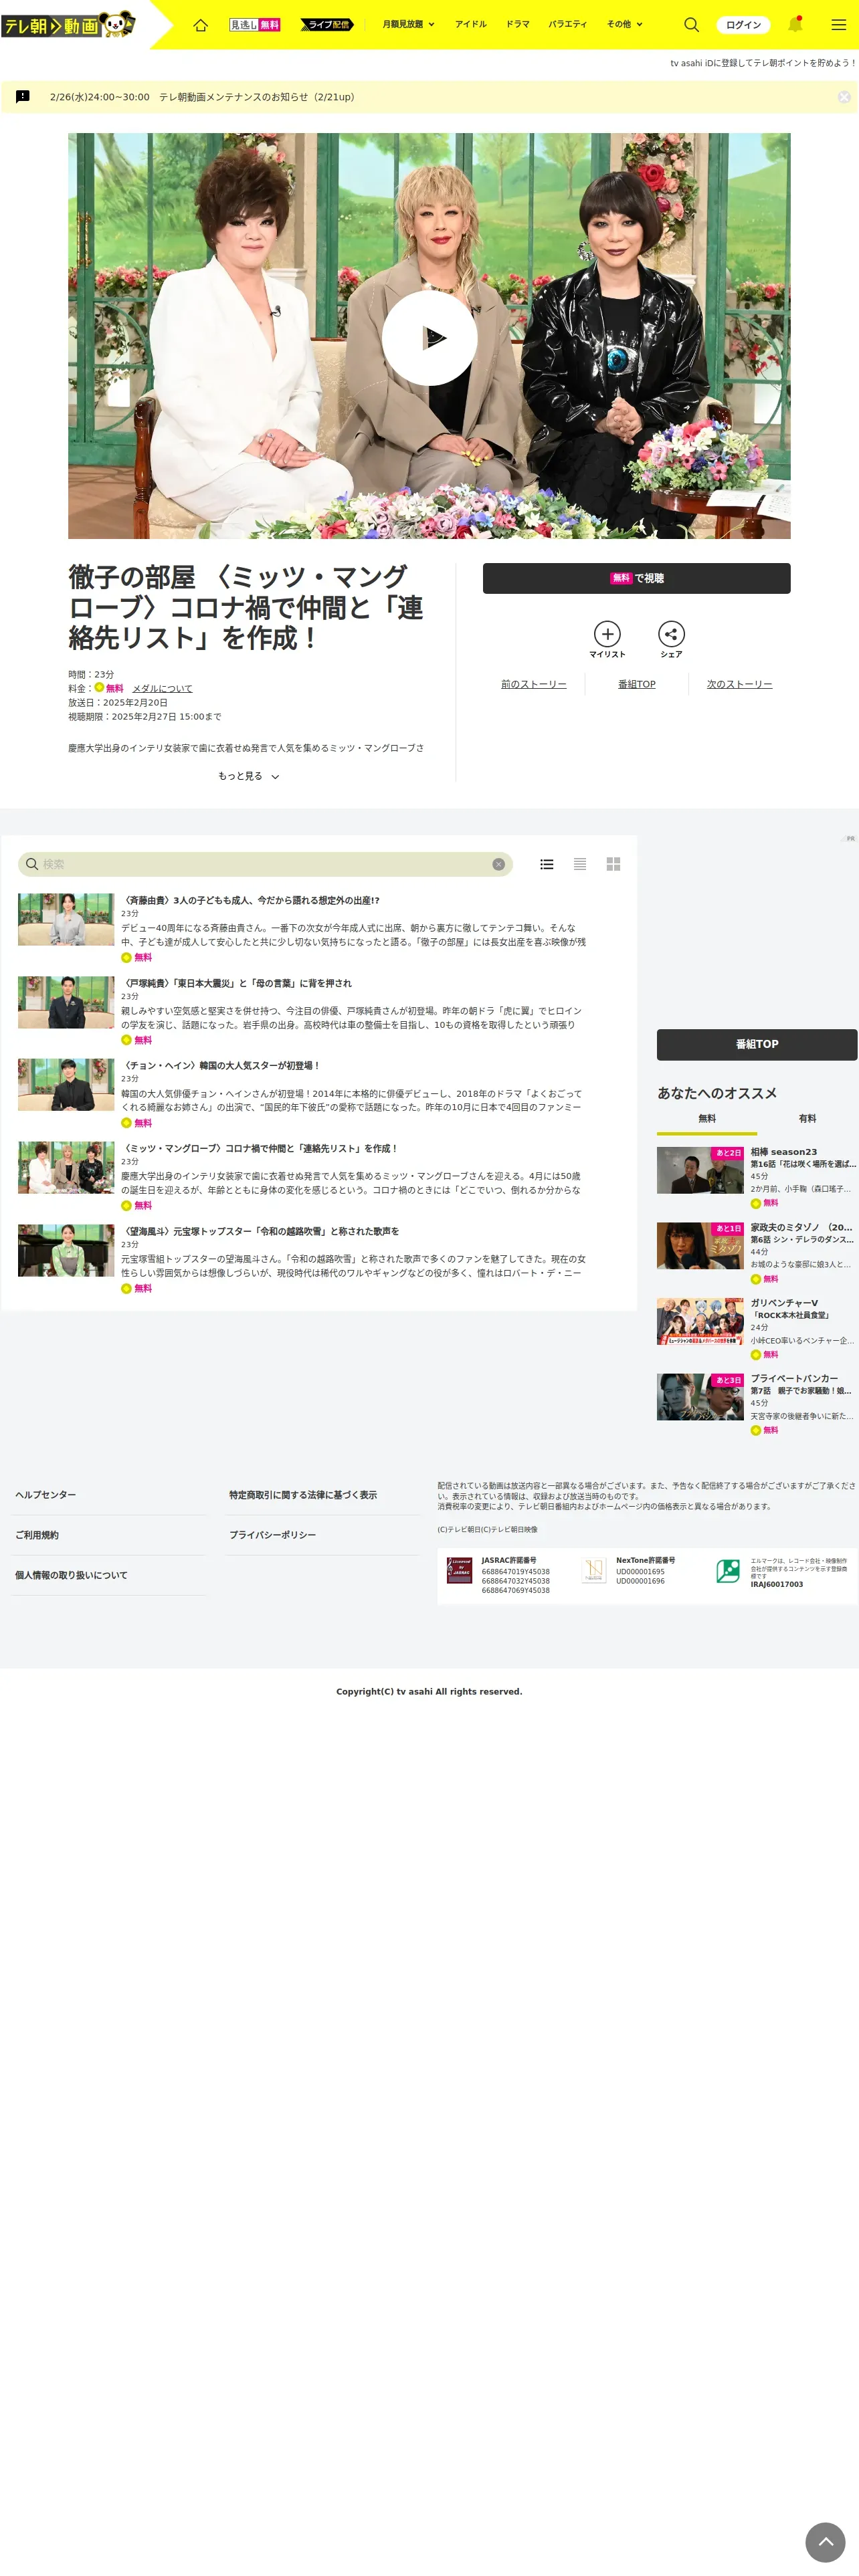This screenshot has width=859, height=2576.
Task: Go to 次のストーリー
Action: pos(739,684)
